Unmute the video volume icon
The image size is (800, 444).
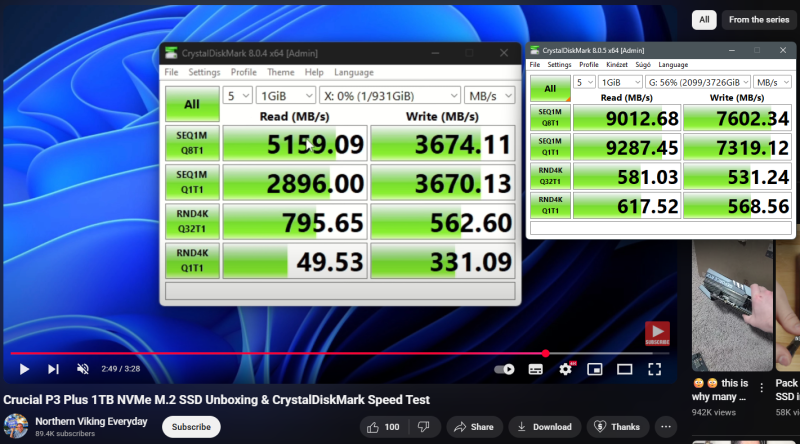click(x=83, y=369)
